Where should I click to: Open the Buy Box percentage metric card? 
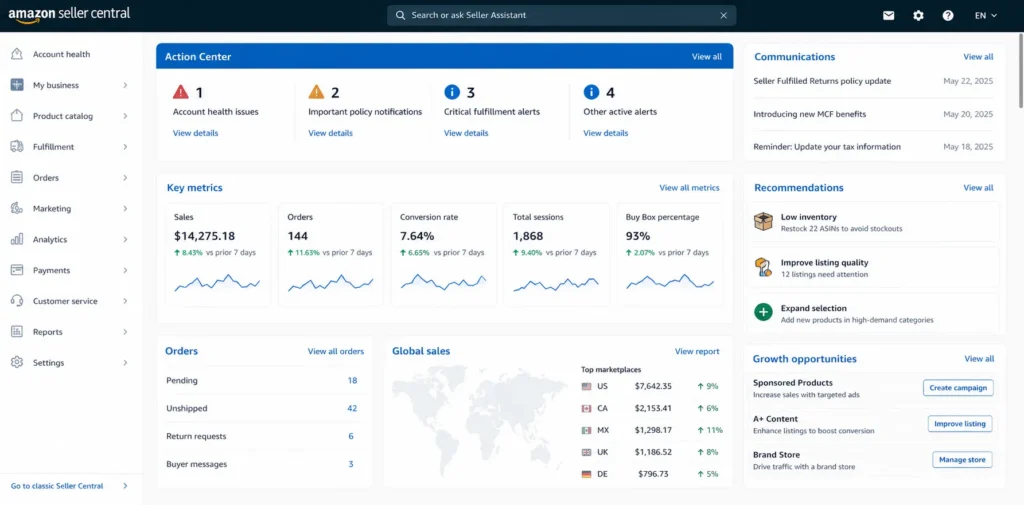[669, 255]
